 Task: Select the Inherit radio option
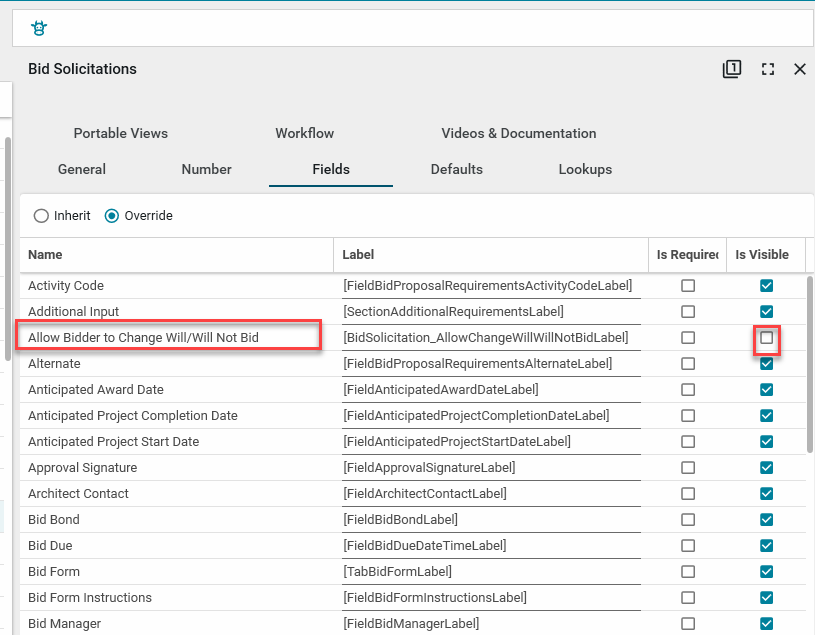[x=41, y=216]
